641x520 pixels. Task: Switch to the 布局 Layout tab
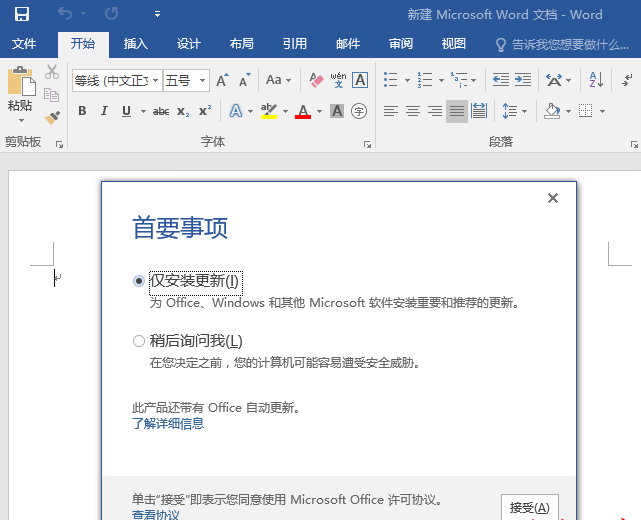242,44
